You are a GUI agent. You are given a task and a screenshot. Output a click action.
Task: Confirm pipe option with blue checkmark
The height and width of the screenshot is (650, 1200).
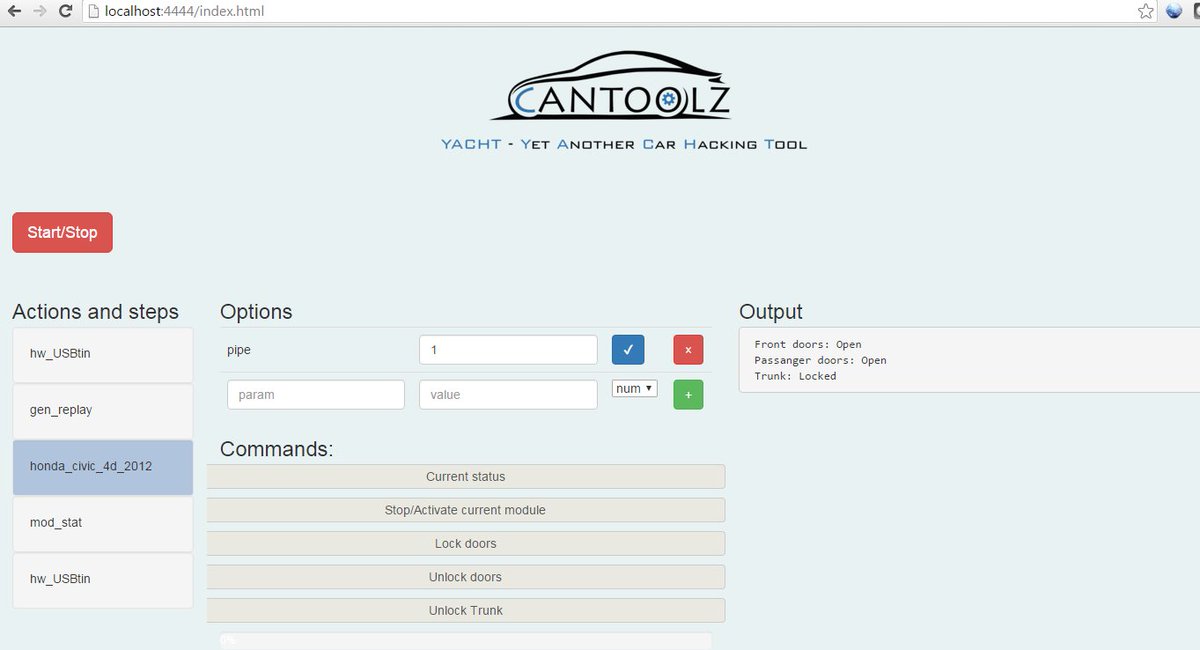628,350
